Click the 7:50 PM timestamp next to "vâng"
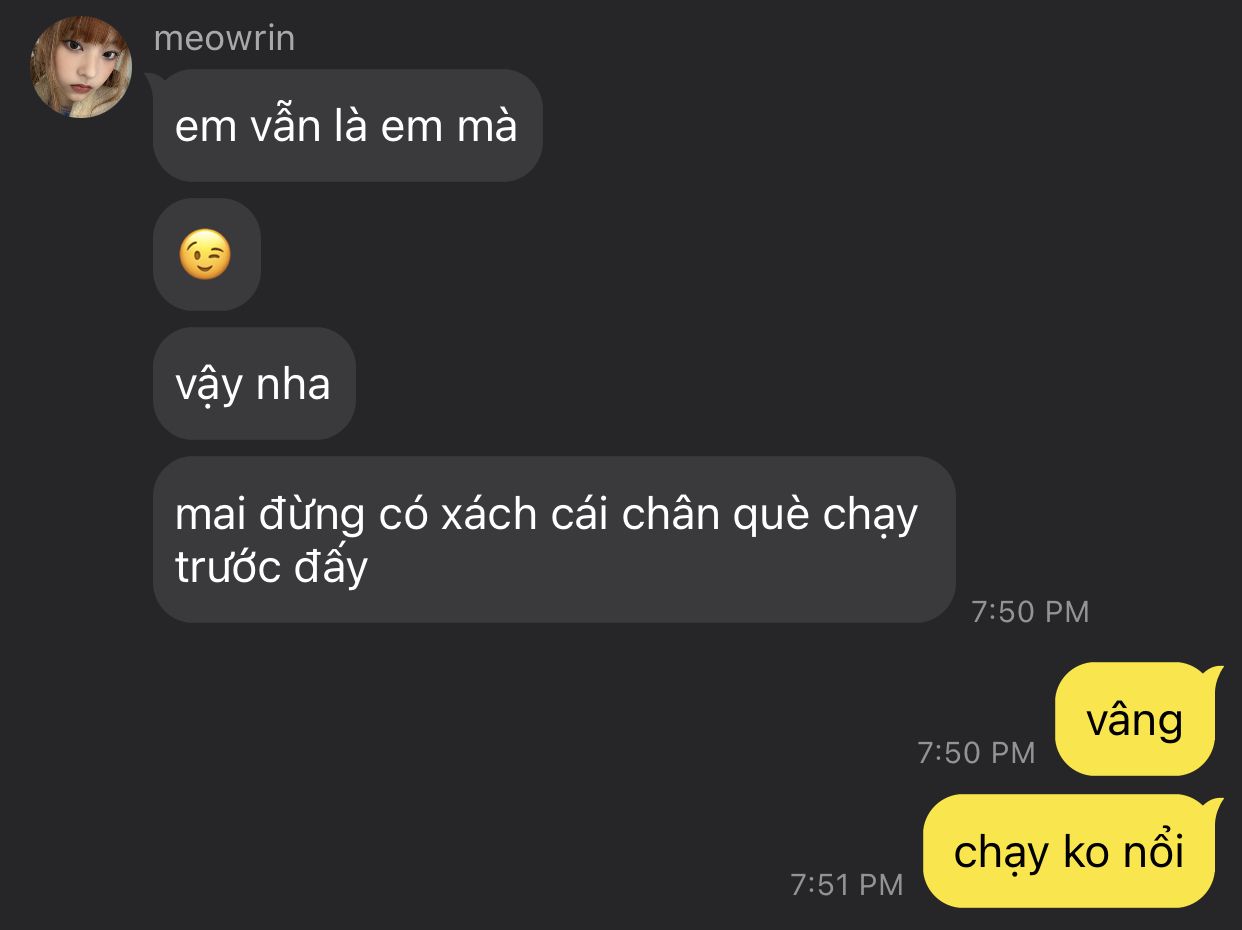This screenshot has width=1242, height=930. tap(976, 752)
